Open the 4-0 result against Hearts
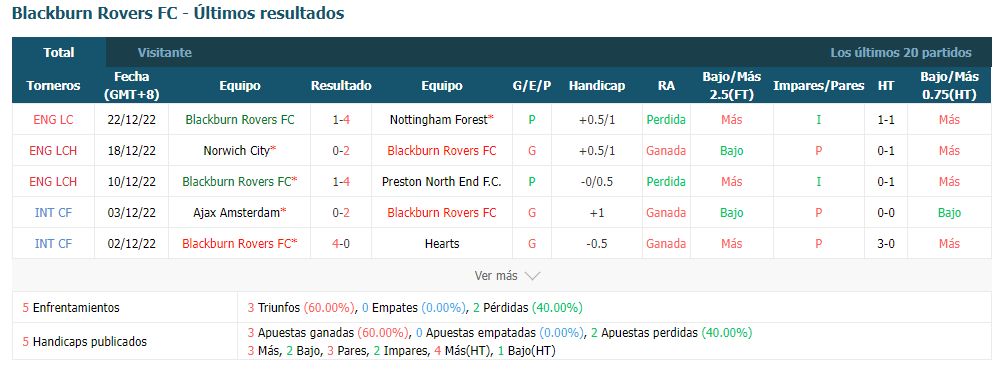This screenshot has width=1003, height=371. point(341,244)
